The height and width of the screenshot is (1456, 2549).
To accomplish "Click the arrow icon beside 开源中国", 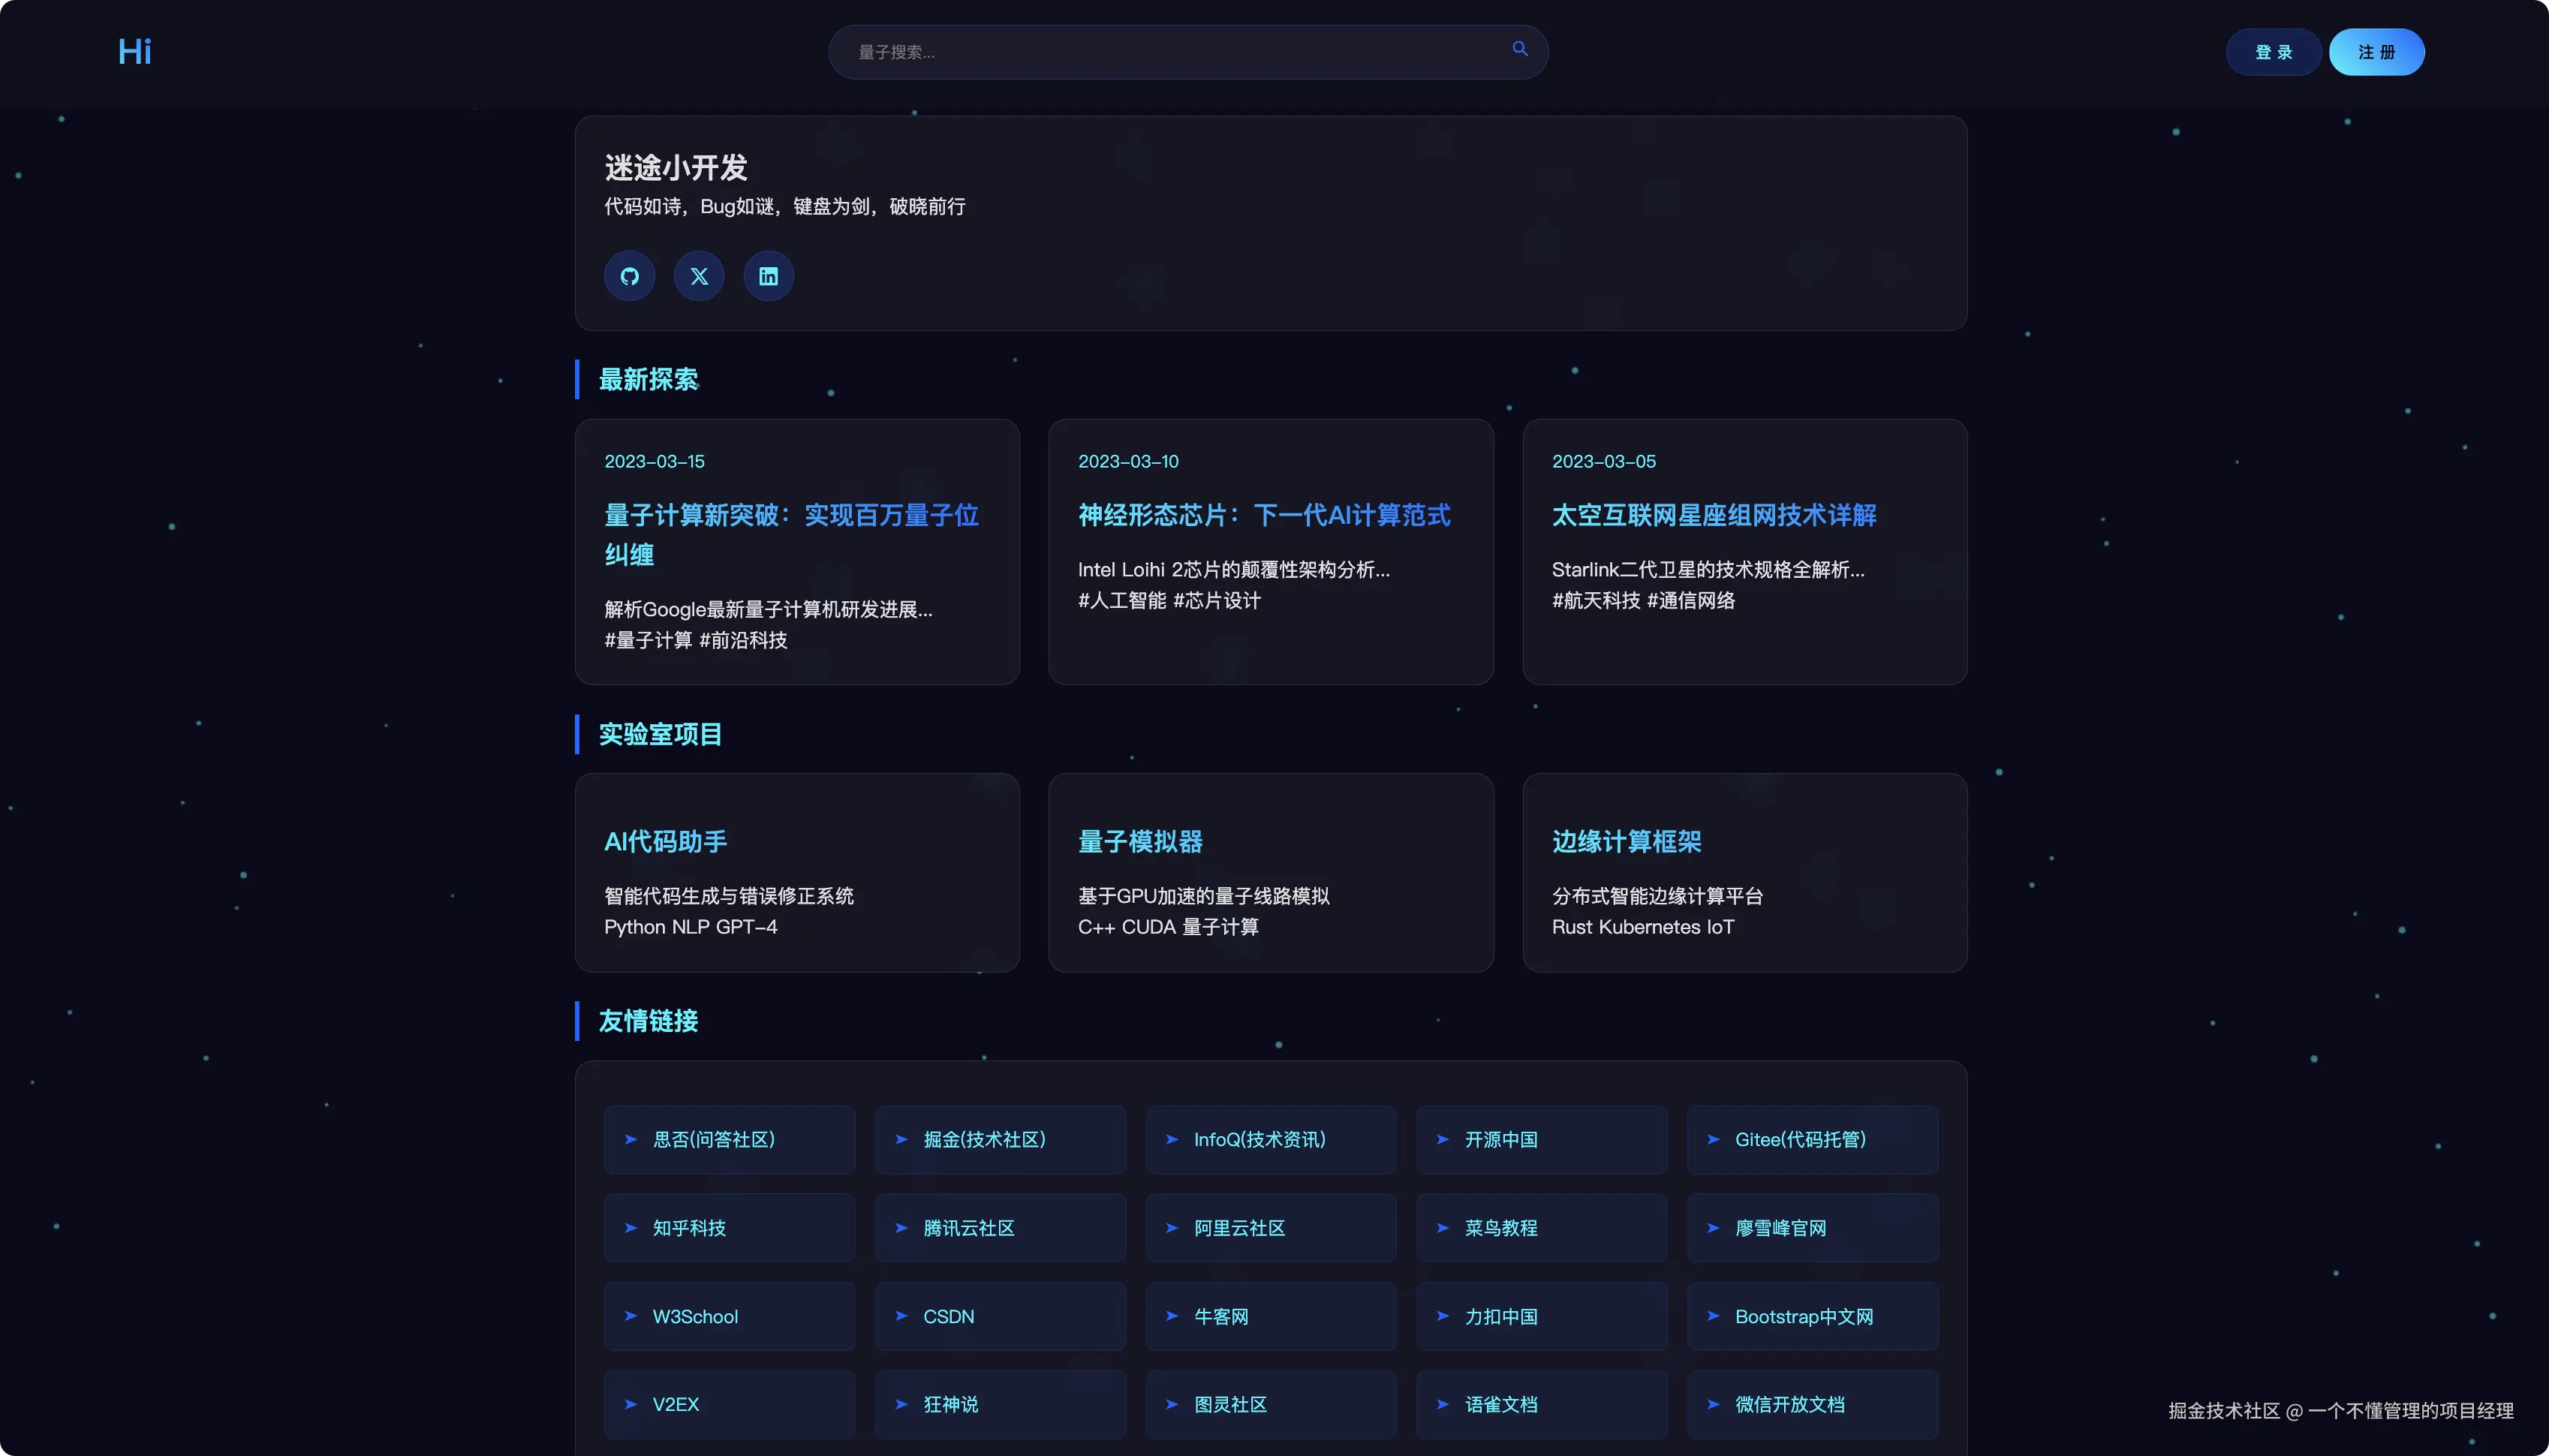I will point(1442,1139).
